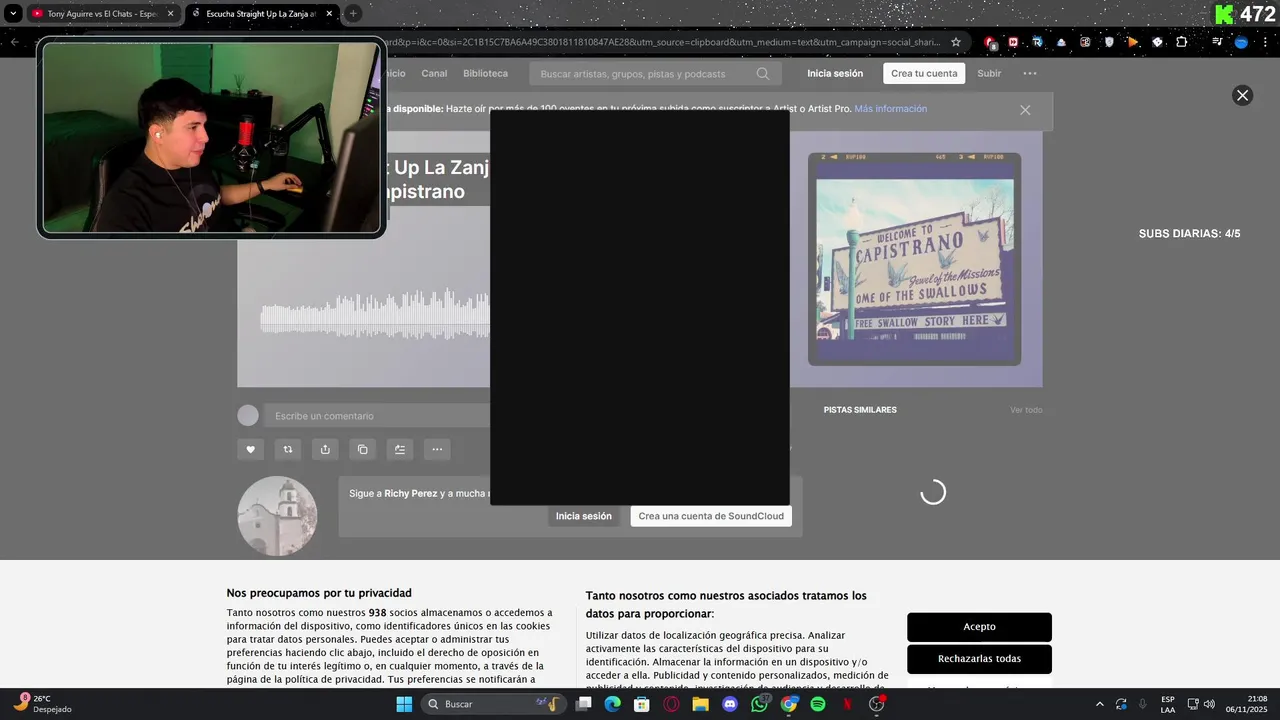Open the Más información link
Screen dimensions: 1280x720
(x=890, y=109)
